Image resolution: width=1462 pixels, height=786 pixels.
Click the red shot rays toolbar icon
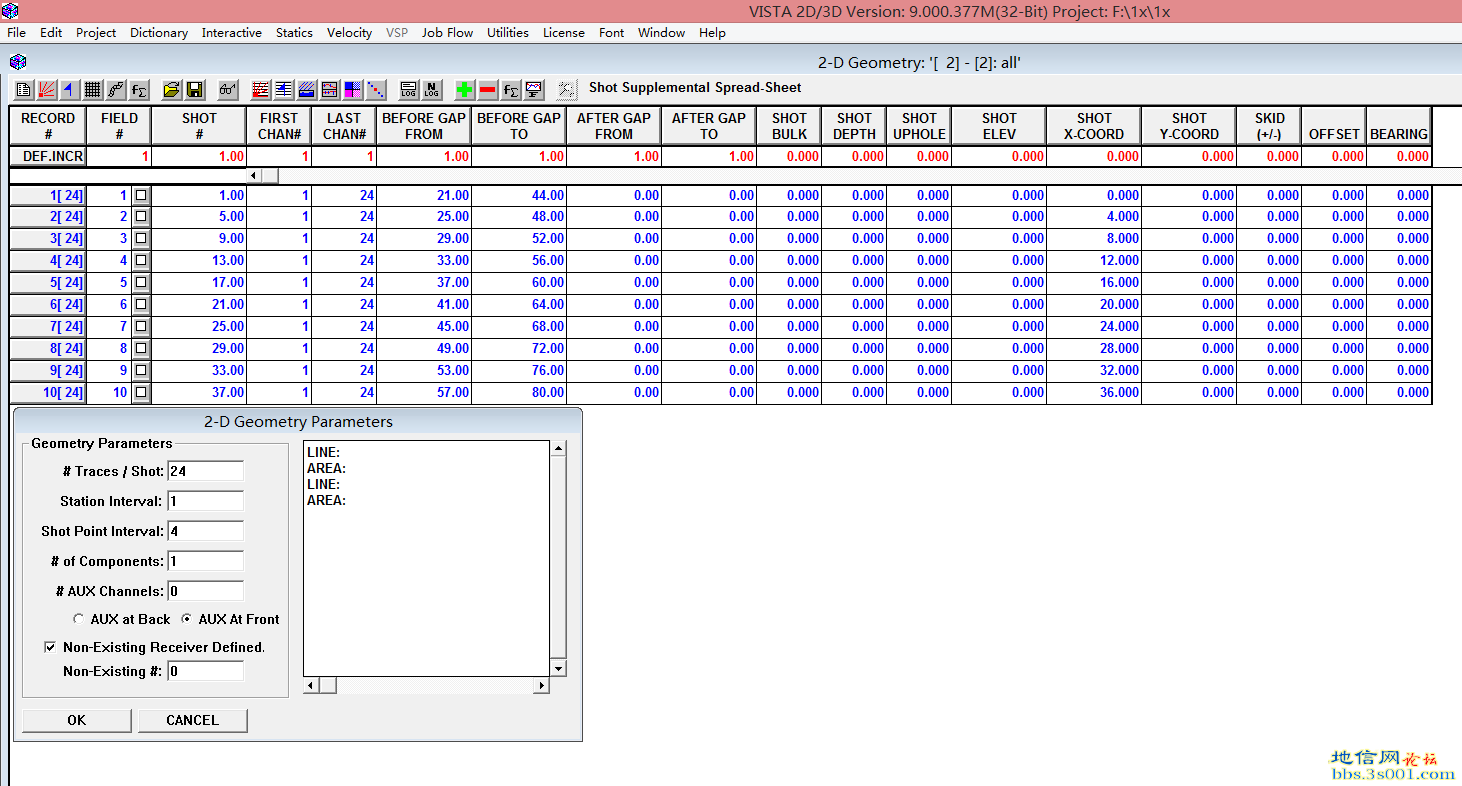click(46, 90)
